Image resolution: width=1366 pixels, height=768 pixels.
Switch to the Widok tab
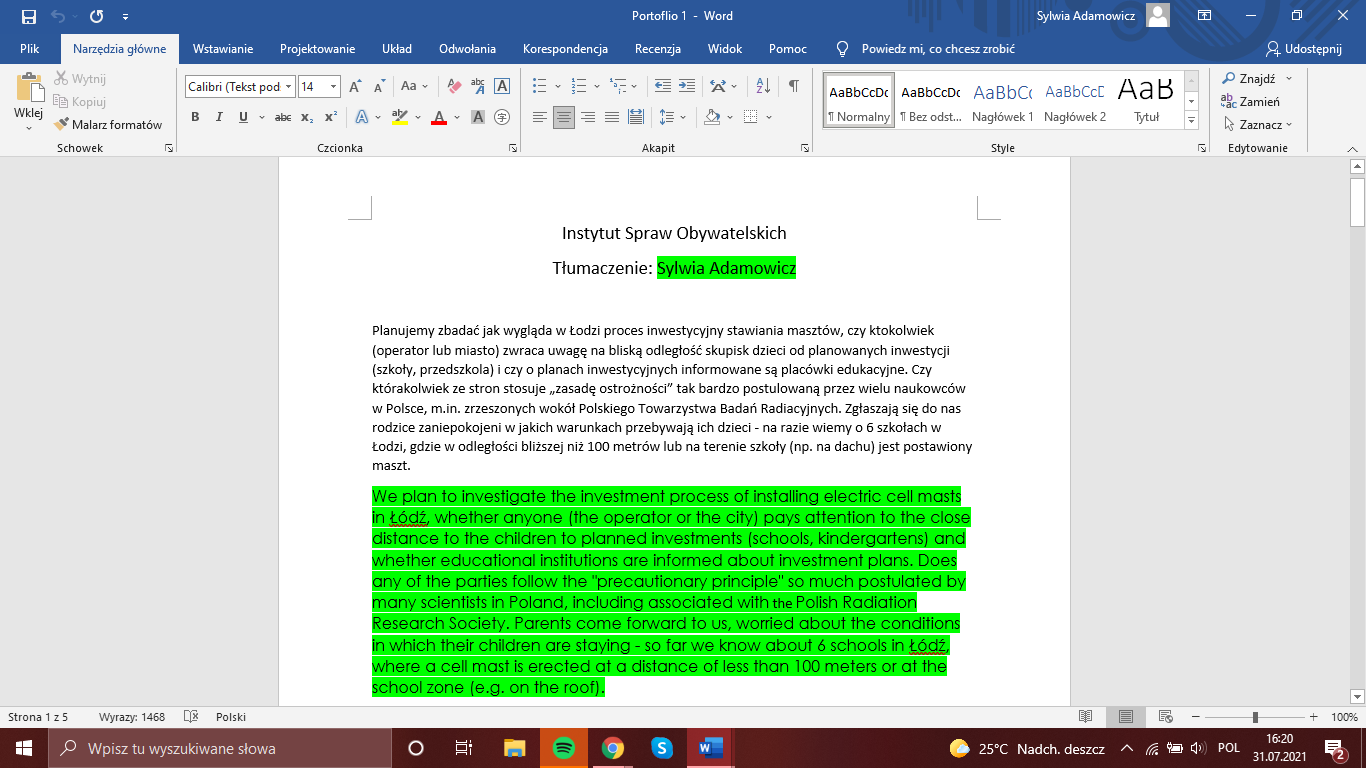[x=725, y=48]
